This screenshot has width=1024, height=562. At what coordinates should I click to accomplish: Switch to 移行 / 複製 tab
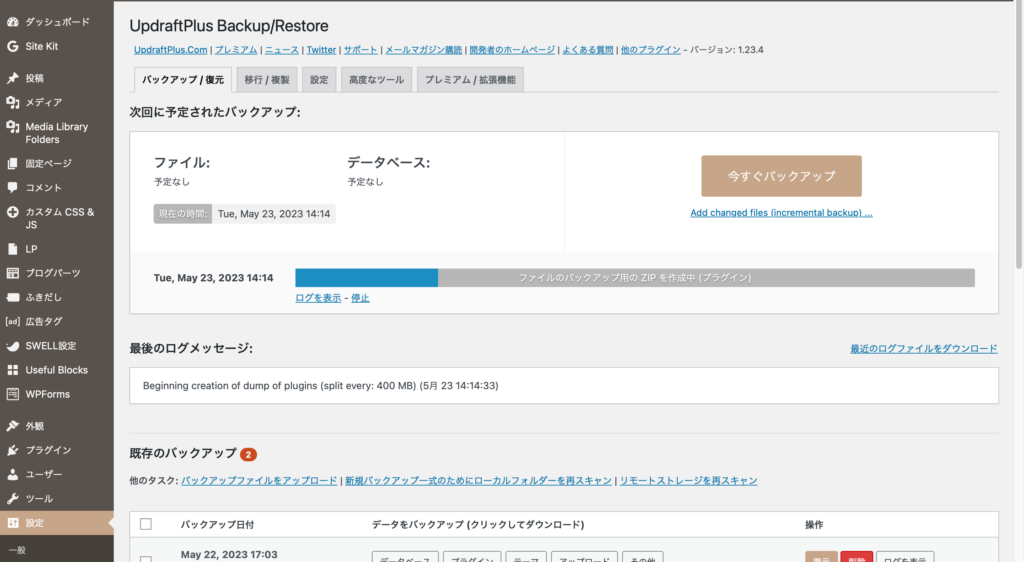point(266,80)
